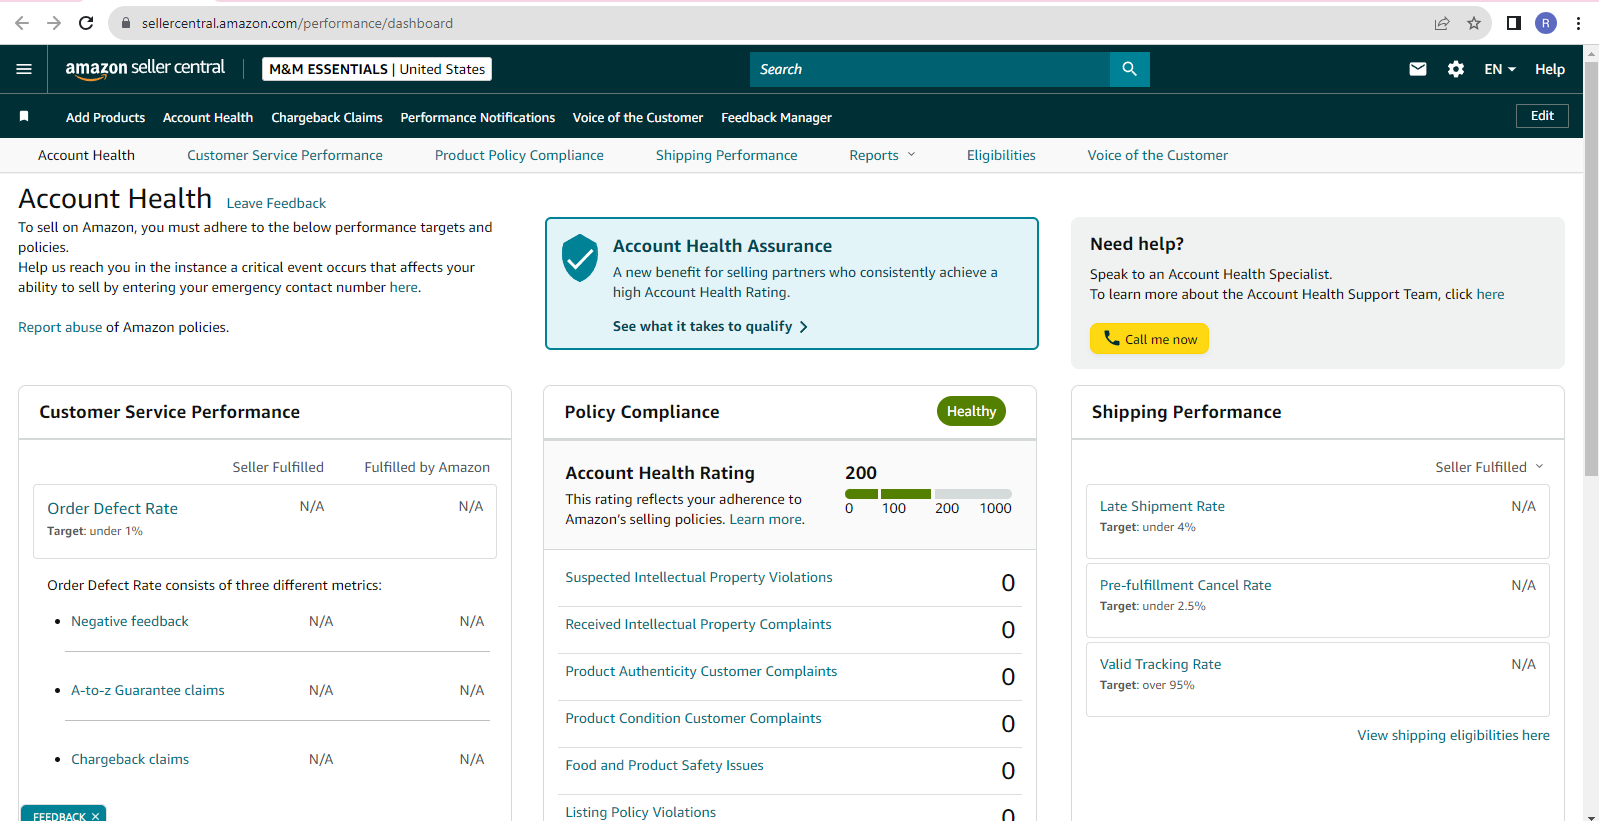Click the bookmark icon in favorites bar
The width and height of the screenshot is (1599, 821).
[x=24, y=117]
